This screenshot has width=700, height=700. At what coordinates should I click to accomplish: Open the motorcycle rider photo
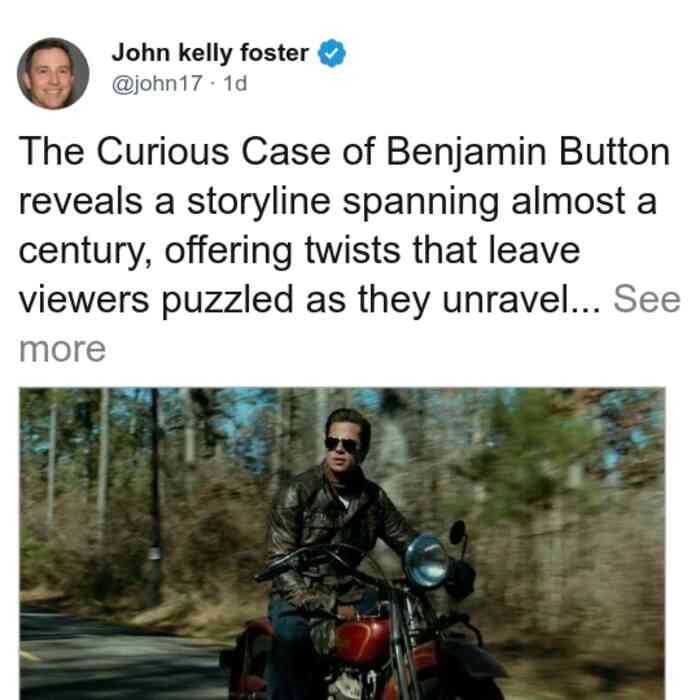[342, 543]
